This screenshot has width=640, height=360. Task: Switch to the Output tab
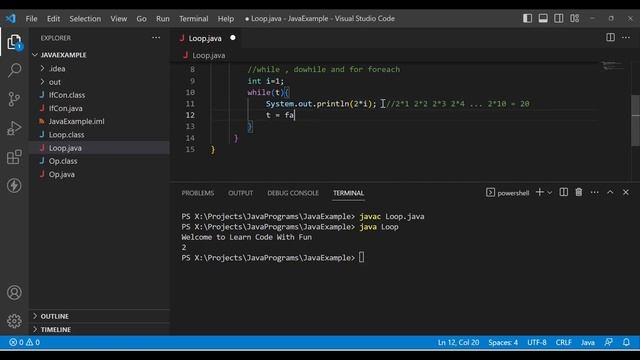tap(240, 193)
